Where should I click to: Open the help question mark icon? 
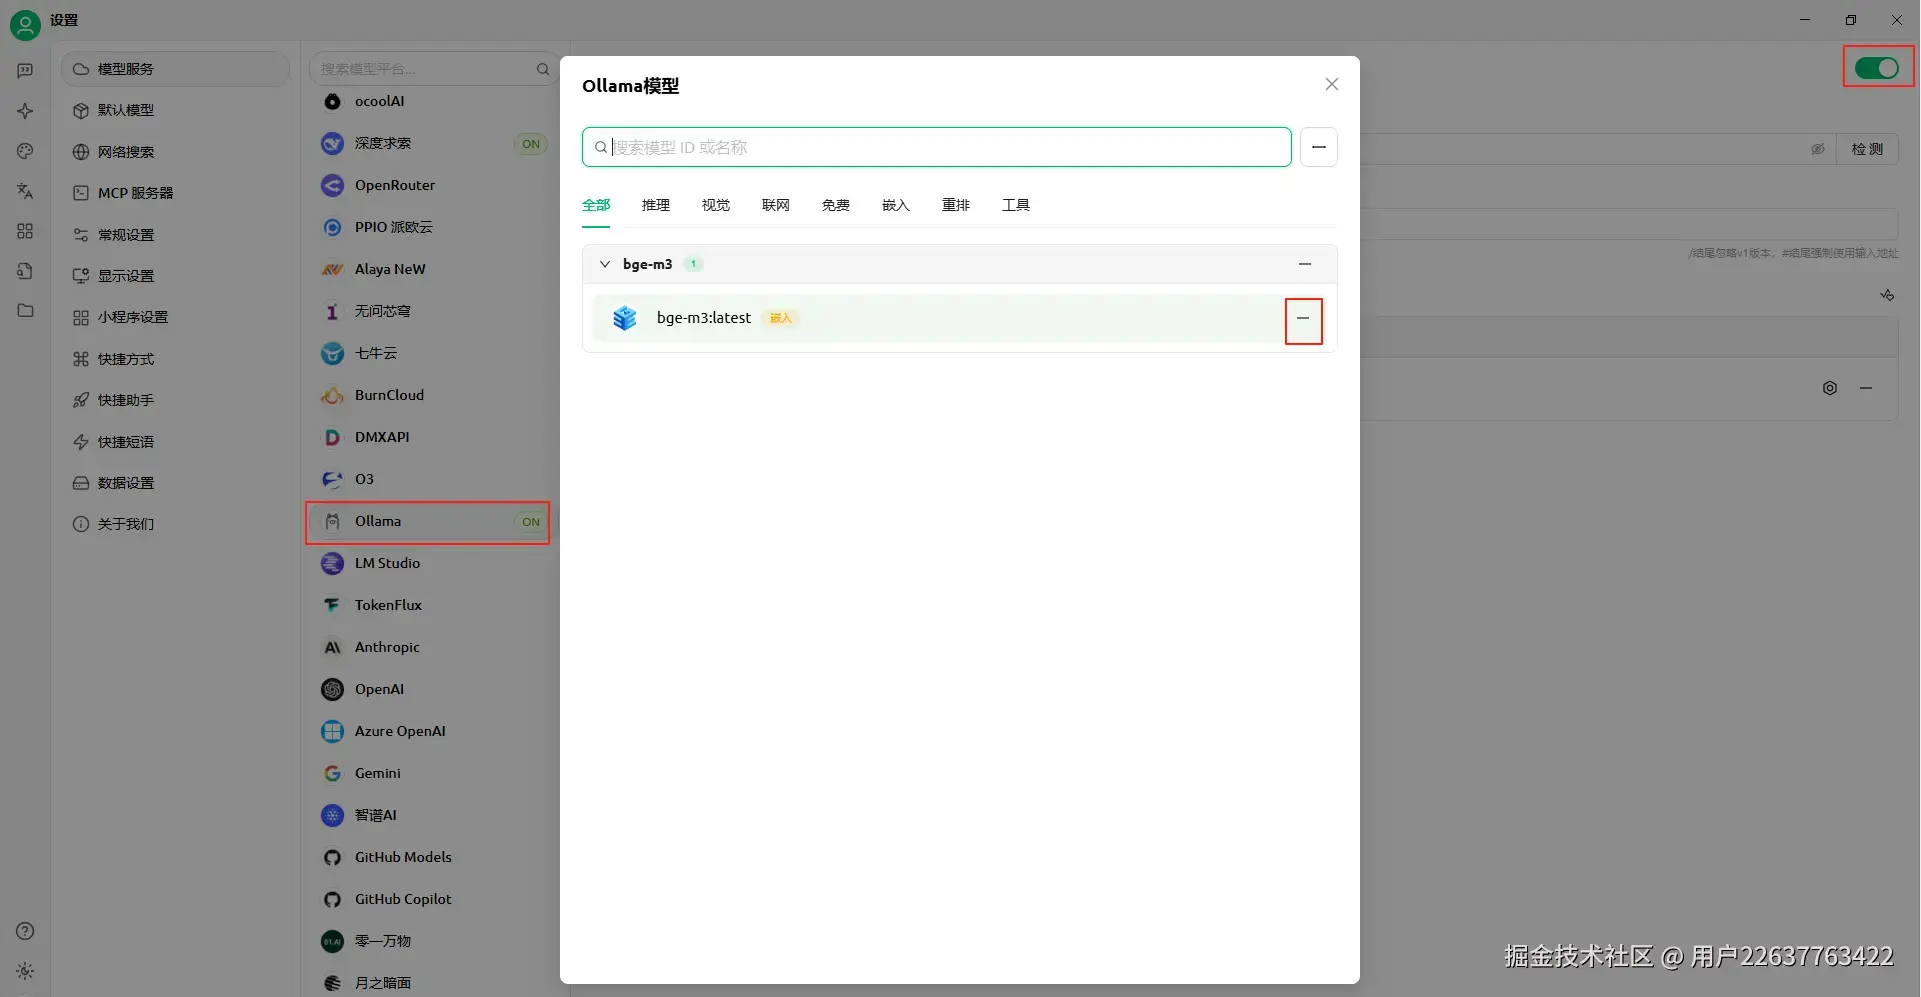pyautogui.click(x=25, y=931)
